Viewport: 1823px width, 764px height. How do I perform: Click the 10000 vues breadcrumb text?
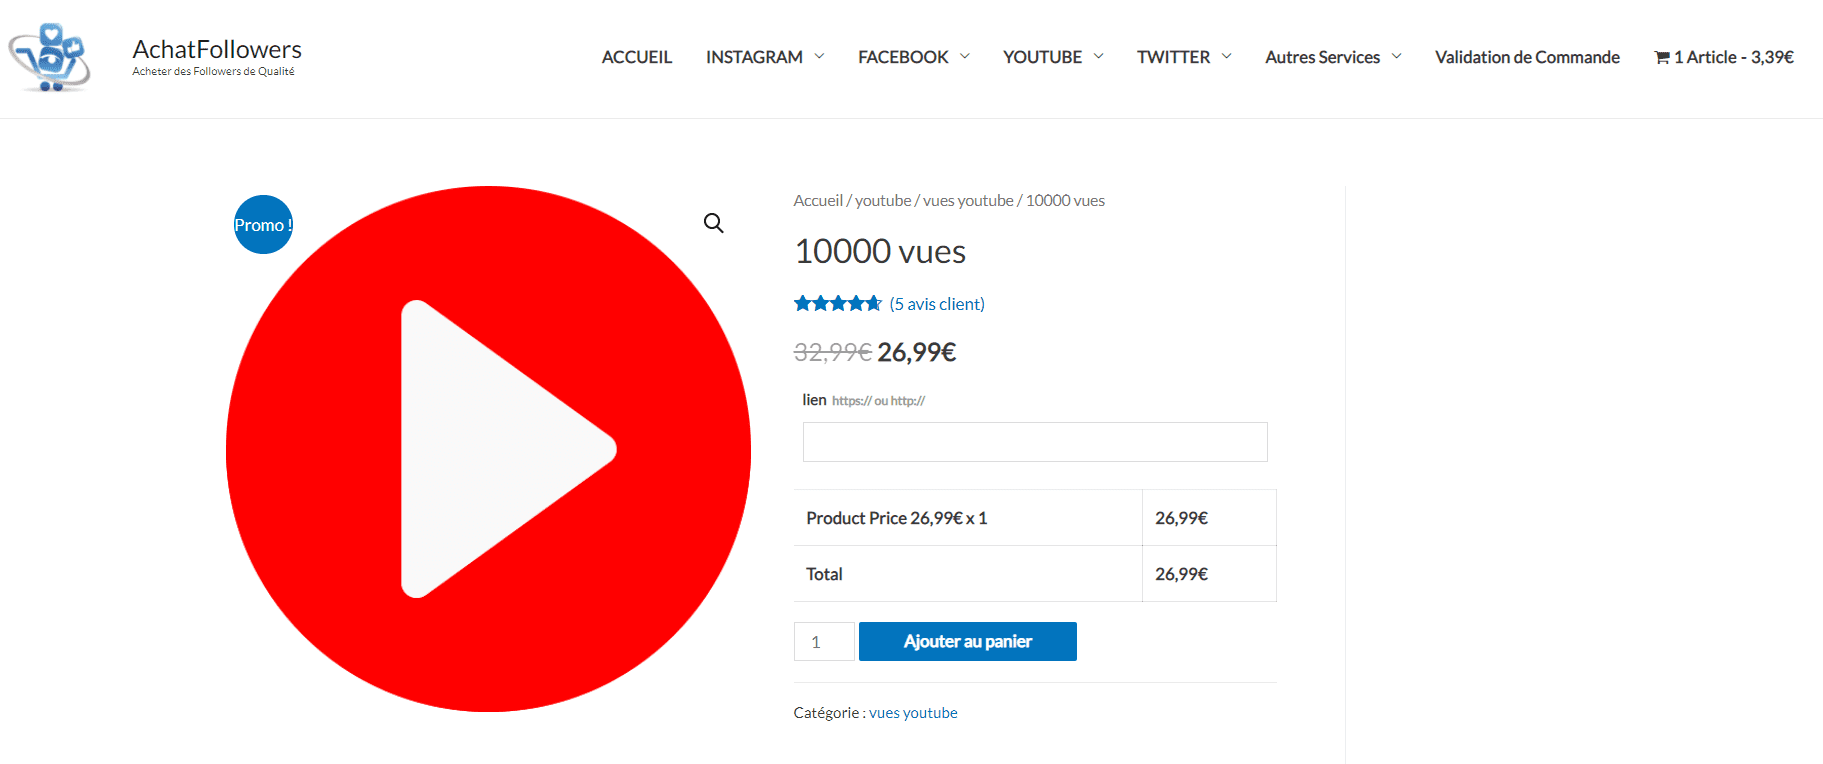[x=1065, y=200]
